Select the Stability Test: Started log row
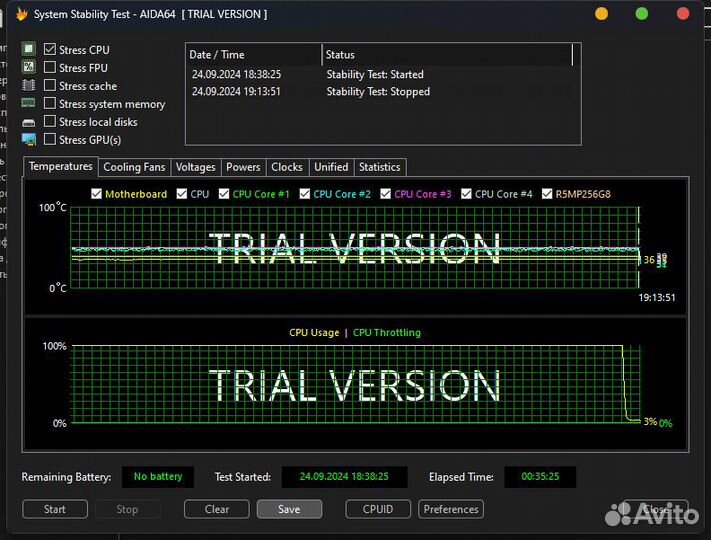 [381, 74]
